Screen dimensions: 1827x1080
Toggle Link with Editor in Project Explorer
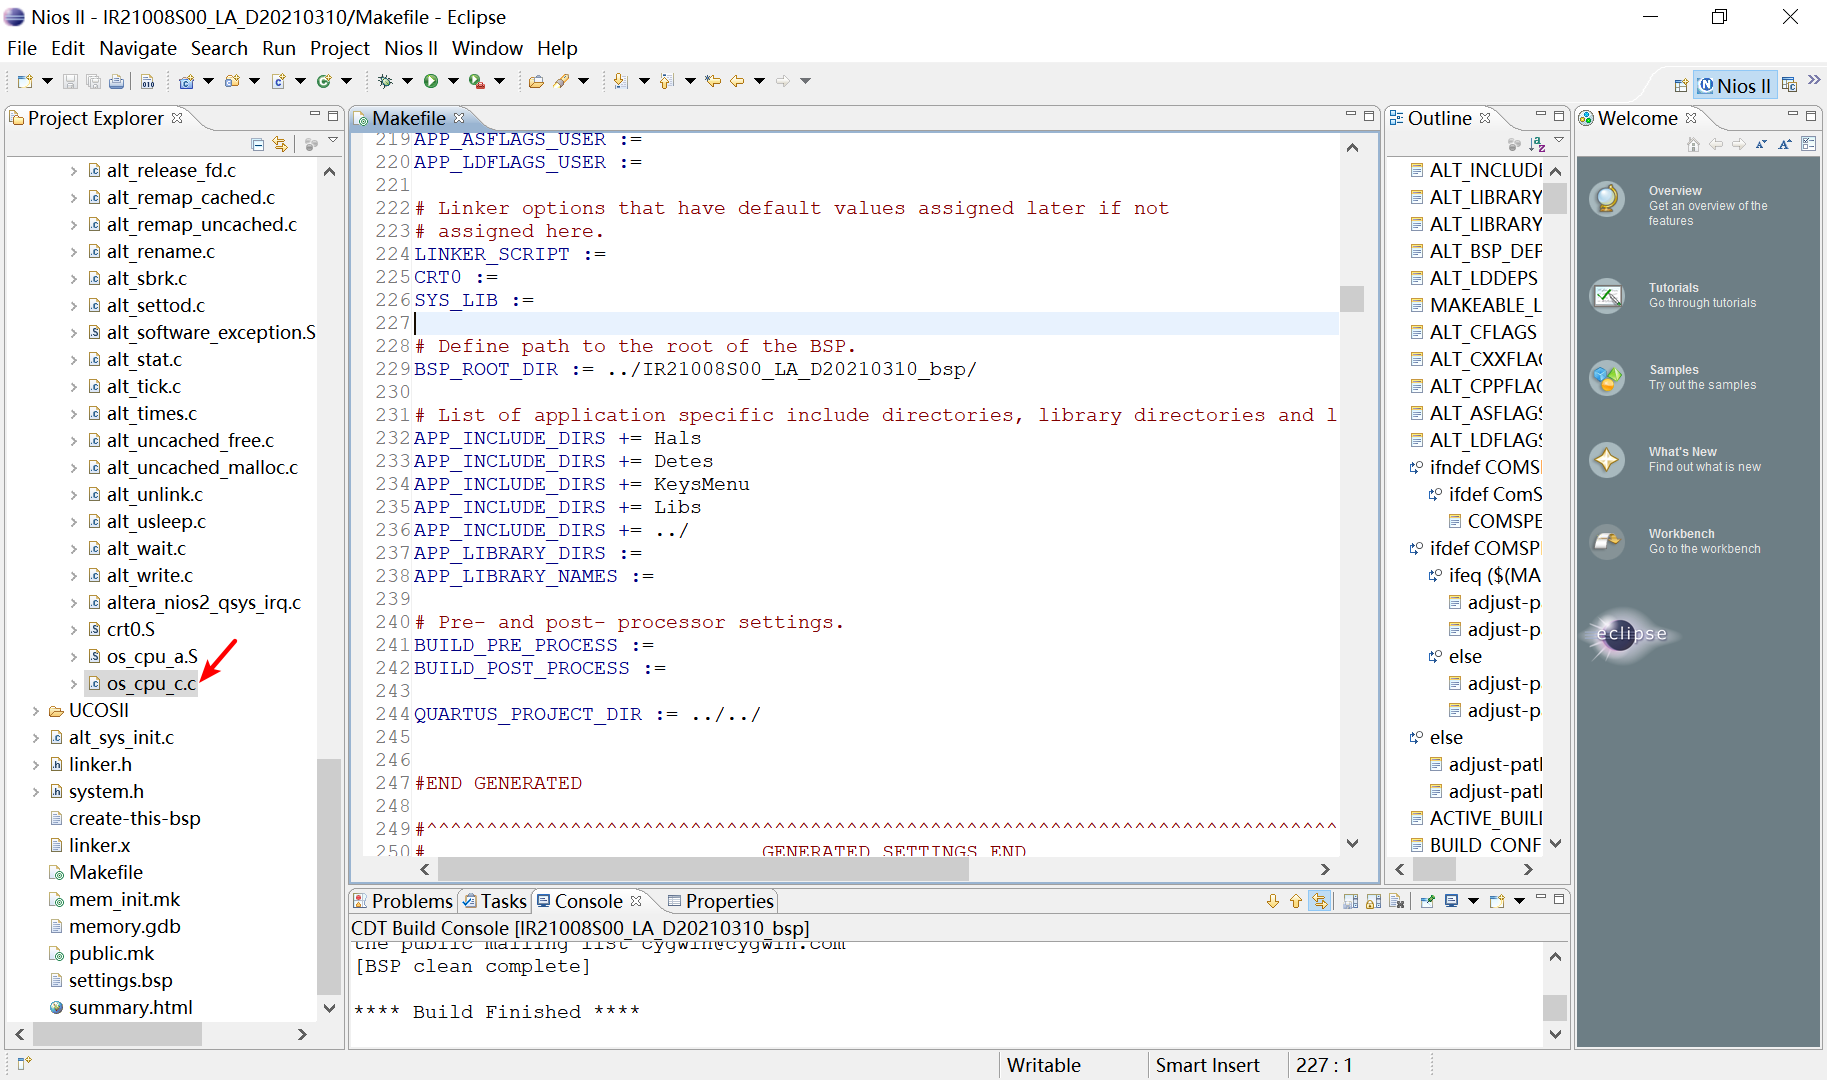(x=280, y=144)
